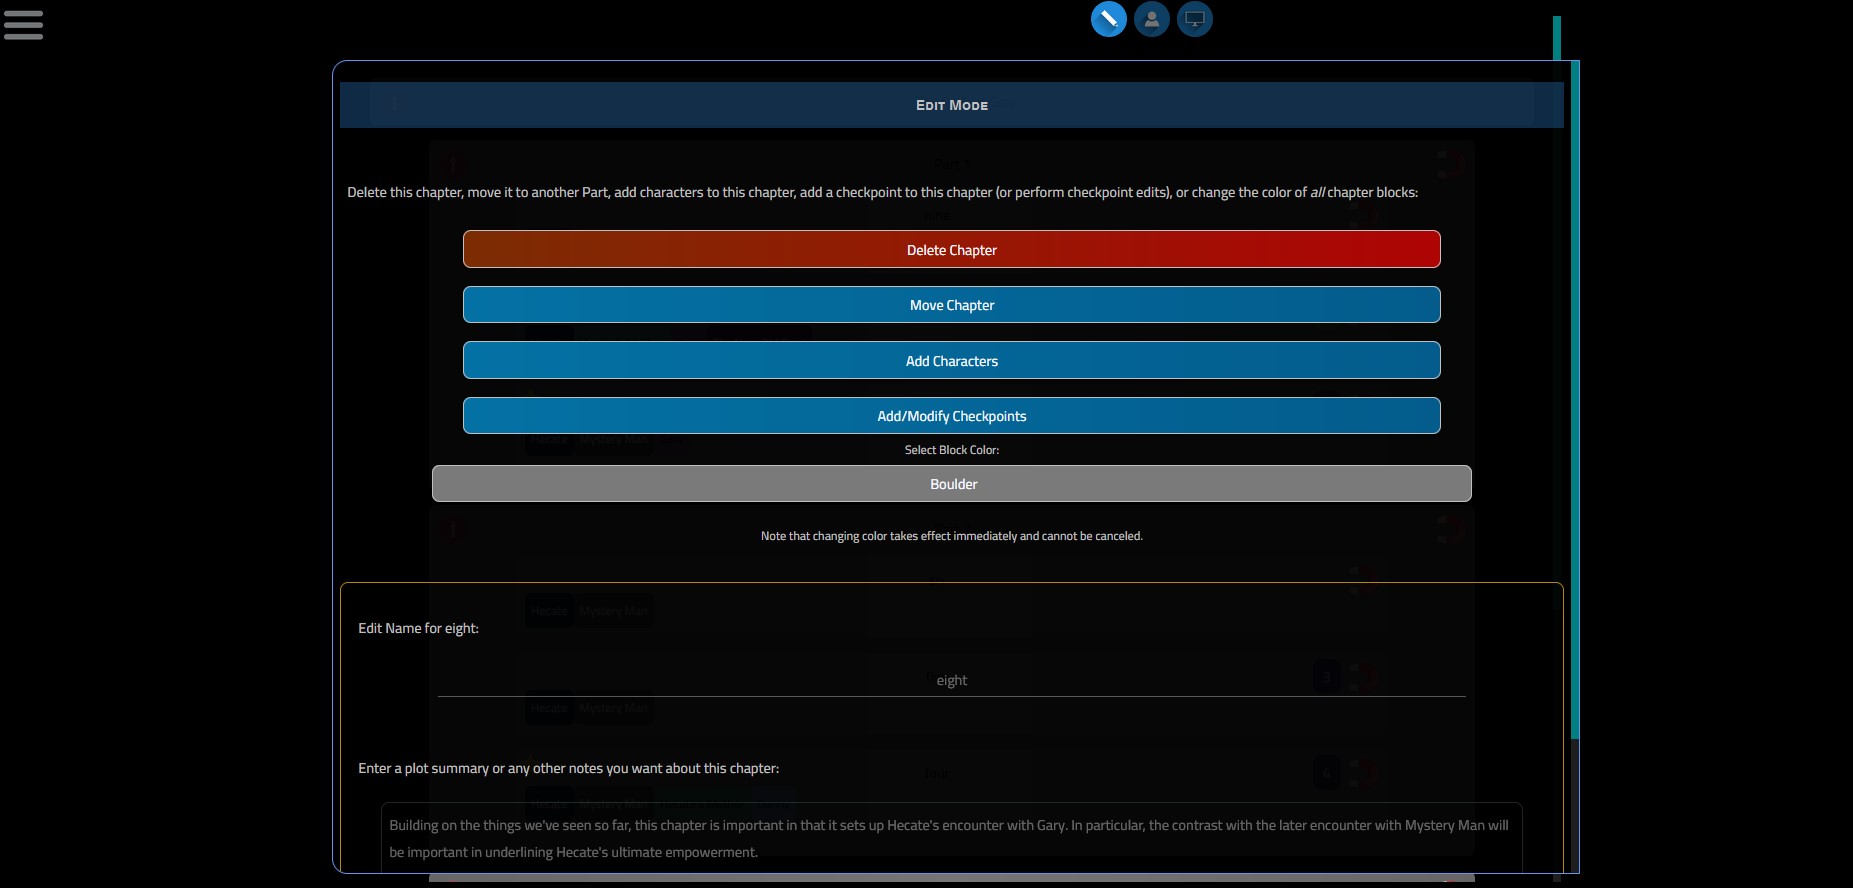Click the pencil edit mode icon

tap(1108, 19)
